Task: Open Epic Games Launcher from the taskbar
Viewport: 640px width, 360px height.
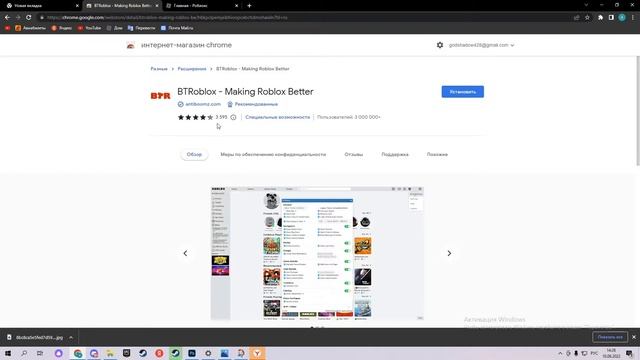Action: [127, 353]
